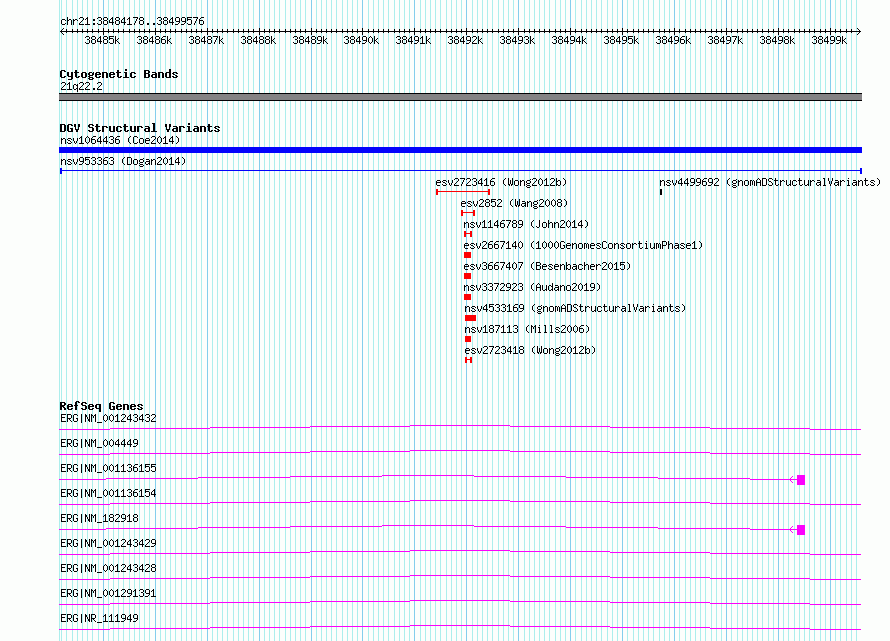Screen dimensions: 890x641
Task: Select the red nsv4533169 variant block
Action: point(470,318)
